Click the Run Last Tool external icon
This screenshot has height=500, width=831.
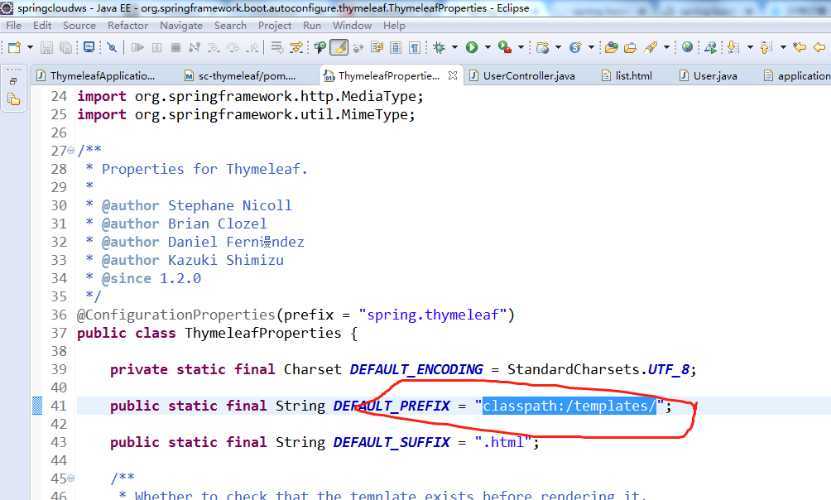pyautogui.click(x=505, y=48)
